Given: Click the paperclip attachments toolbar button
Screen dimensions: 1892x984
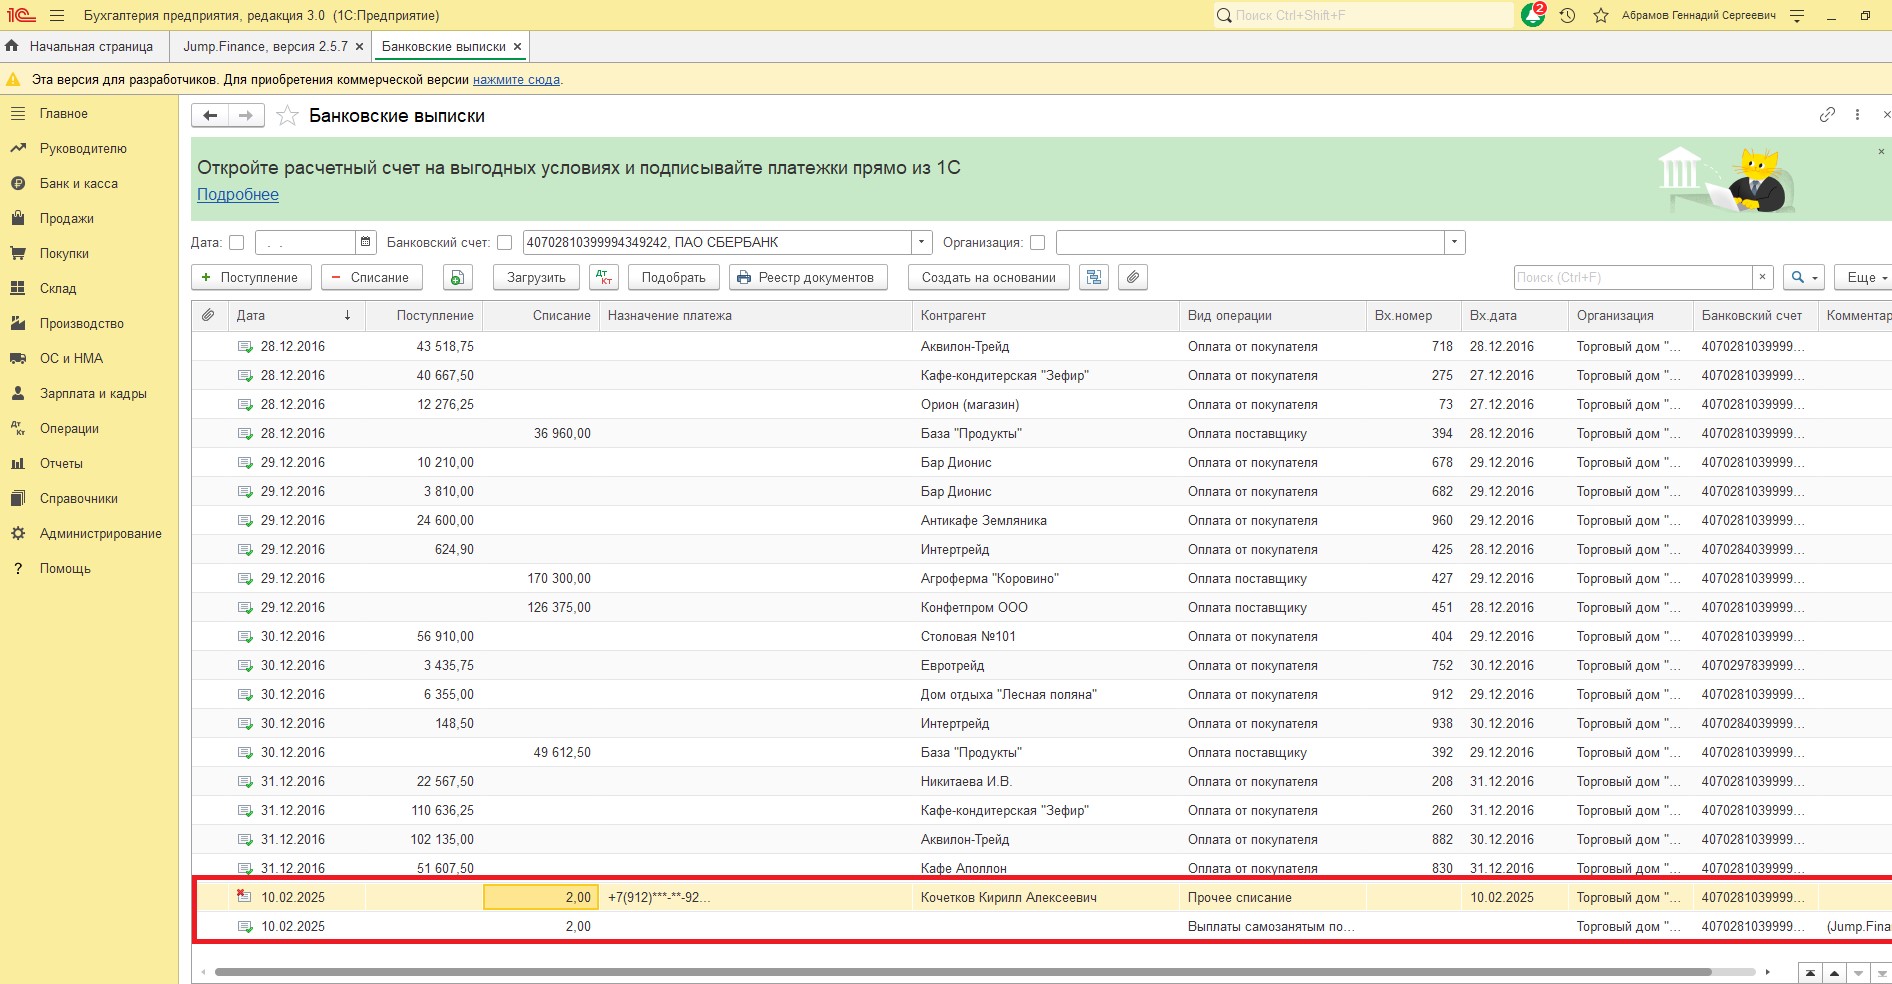Looking at the screenshot, I should click(1132, 277).
